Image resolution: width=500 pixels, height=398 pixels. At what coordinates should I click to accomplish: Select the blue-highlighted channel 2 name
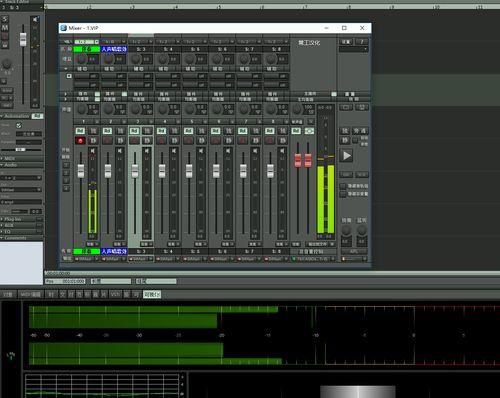114,49
